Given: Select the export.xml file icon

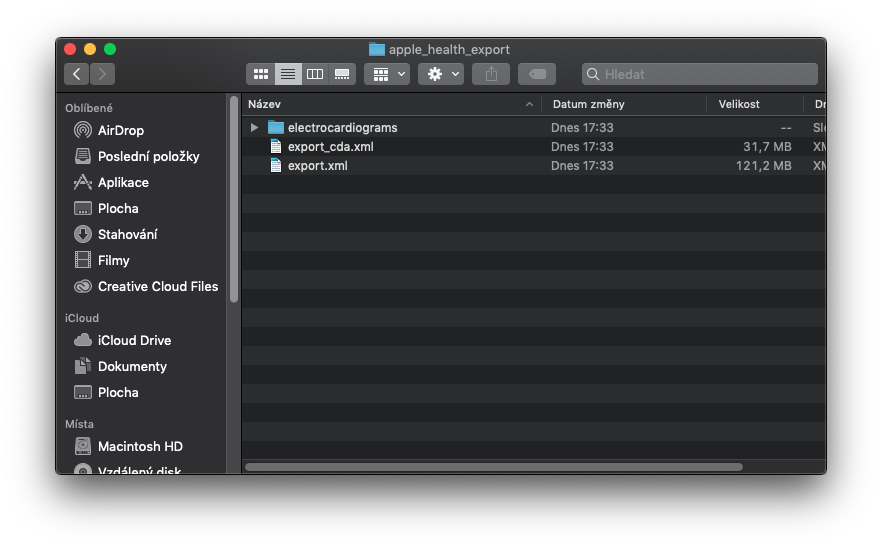Looking at the screenshot, I should pyautogui.click(x=276, y=166).
